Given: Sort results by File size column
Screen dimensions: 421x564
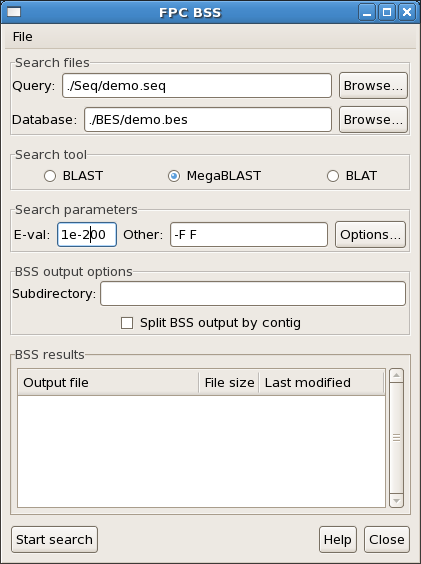Looking at the screenshot, I should tap(229, 382).
